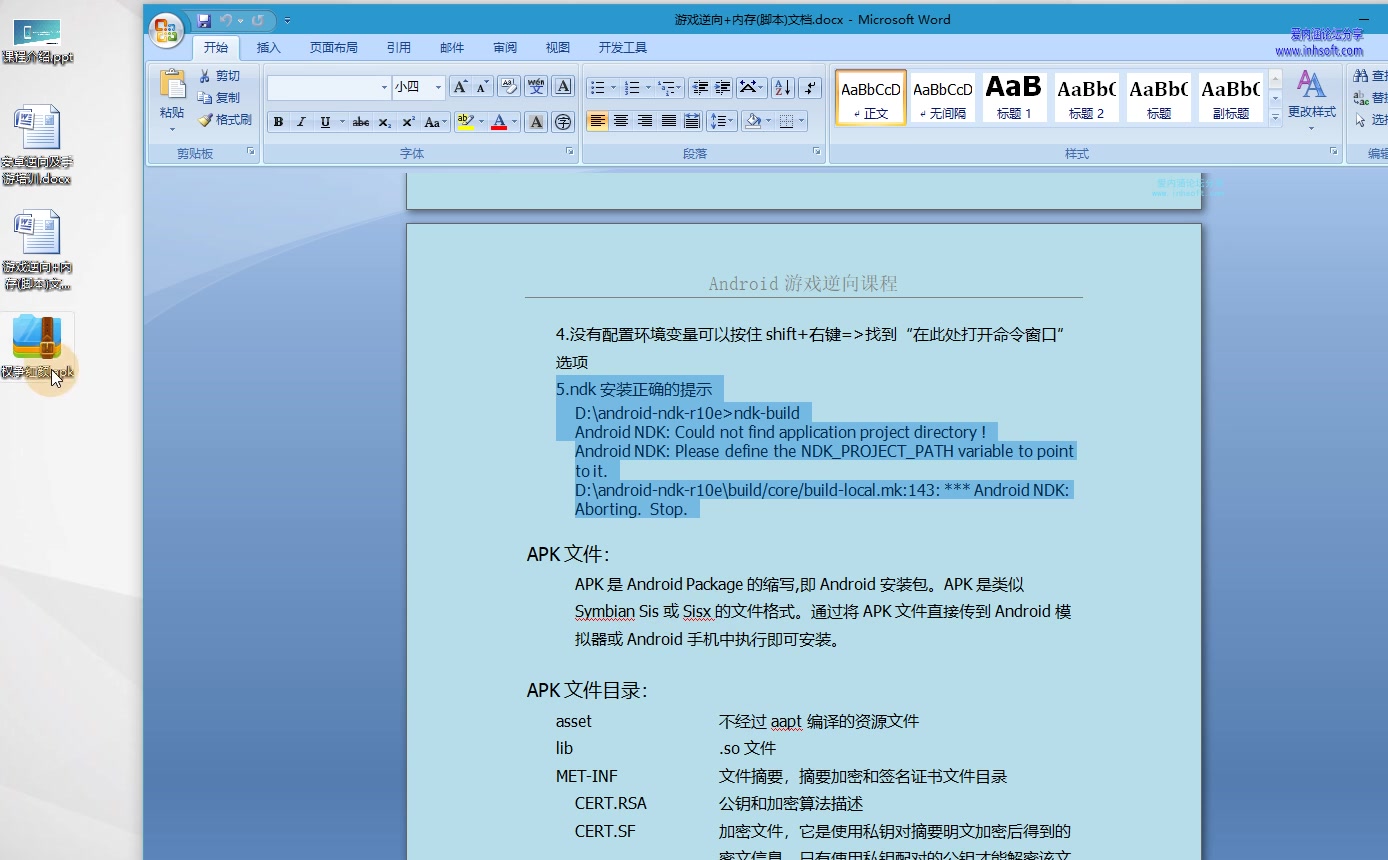Expand the Styles gallery More button

click(x=1275, y=117)
